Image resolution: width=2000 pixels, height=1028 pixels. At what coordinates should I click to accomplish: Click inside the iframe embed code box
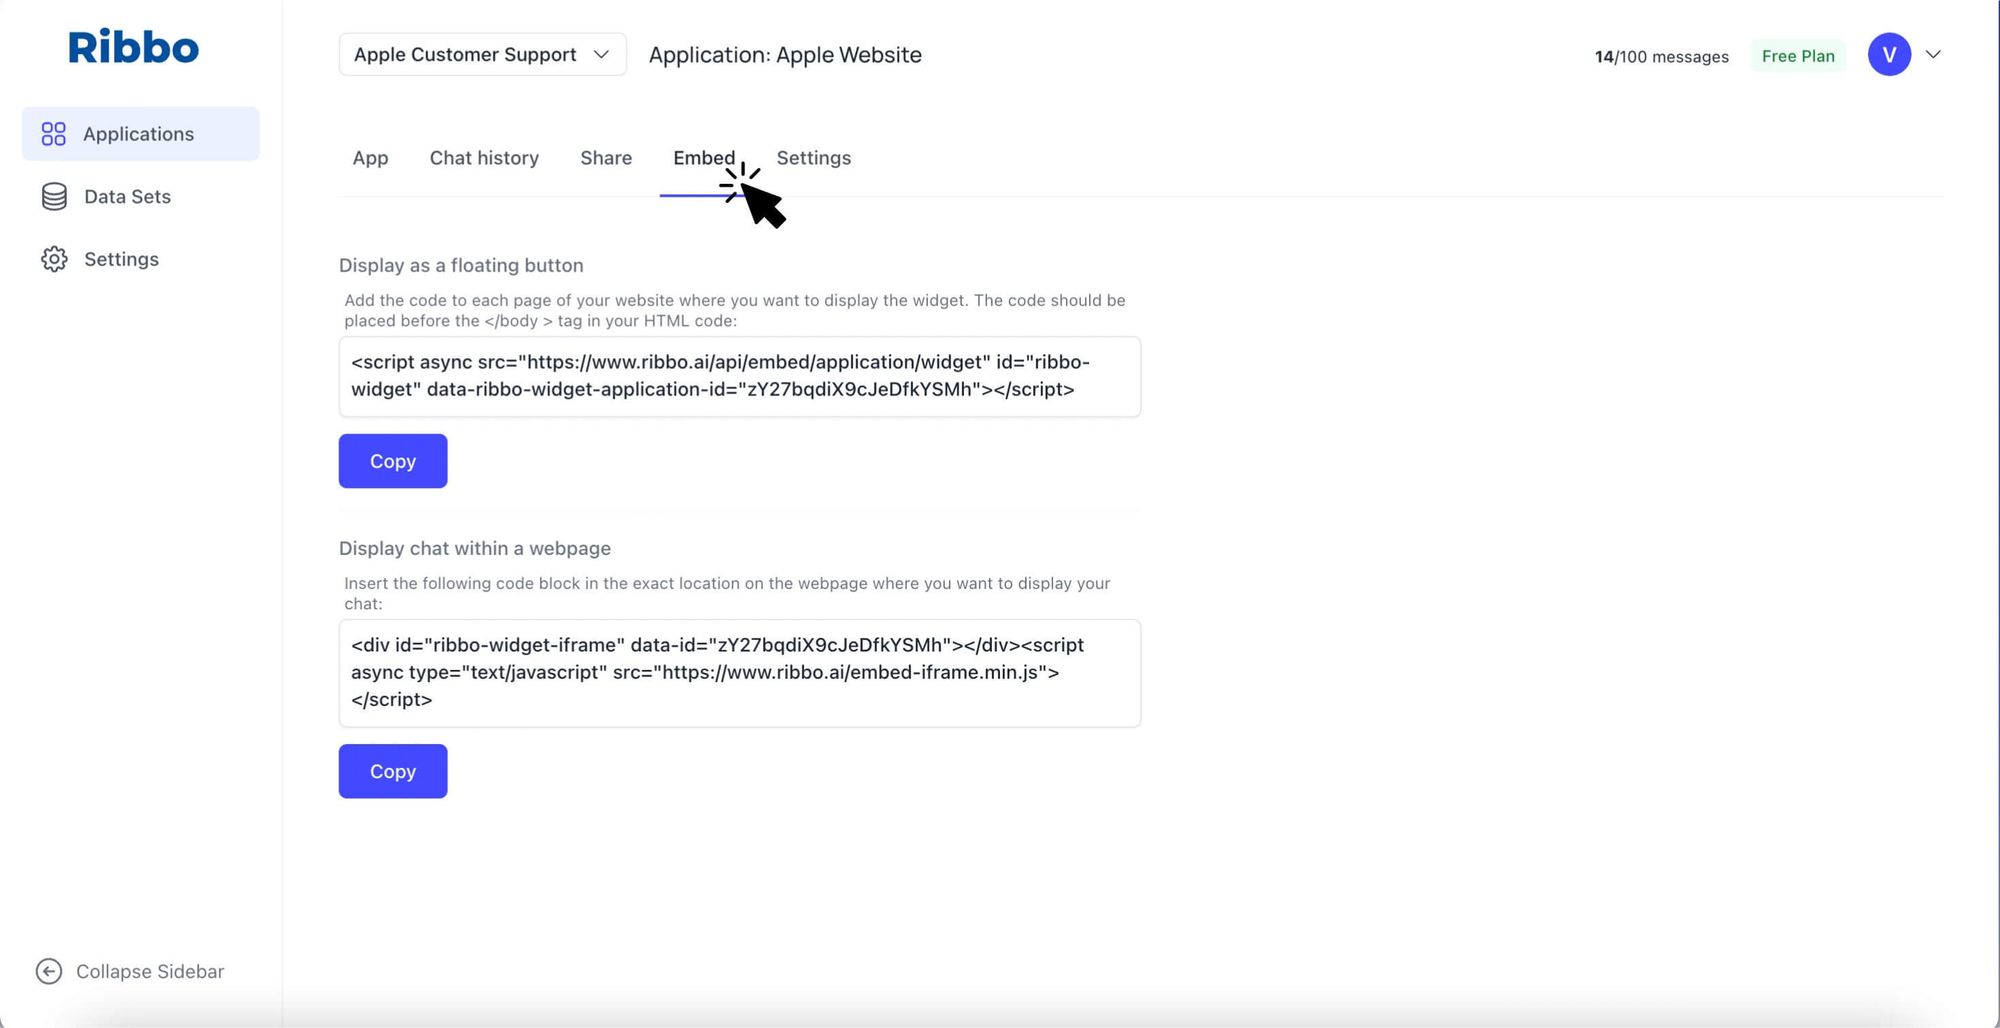[x=740, y=673]
